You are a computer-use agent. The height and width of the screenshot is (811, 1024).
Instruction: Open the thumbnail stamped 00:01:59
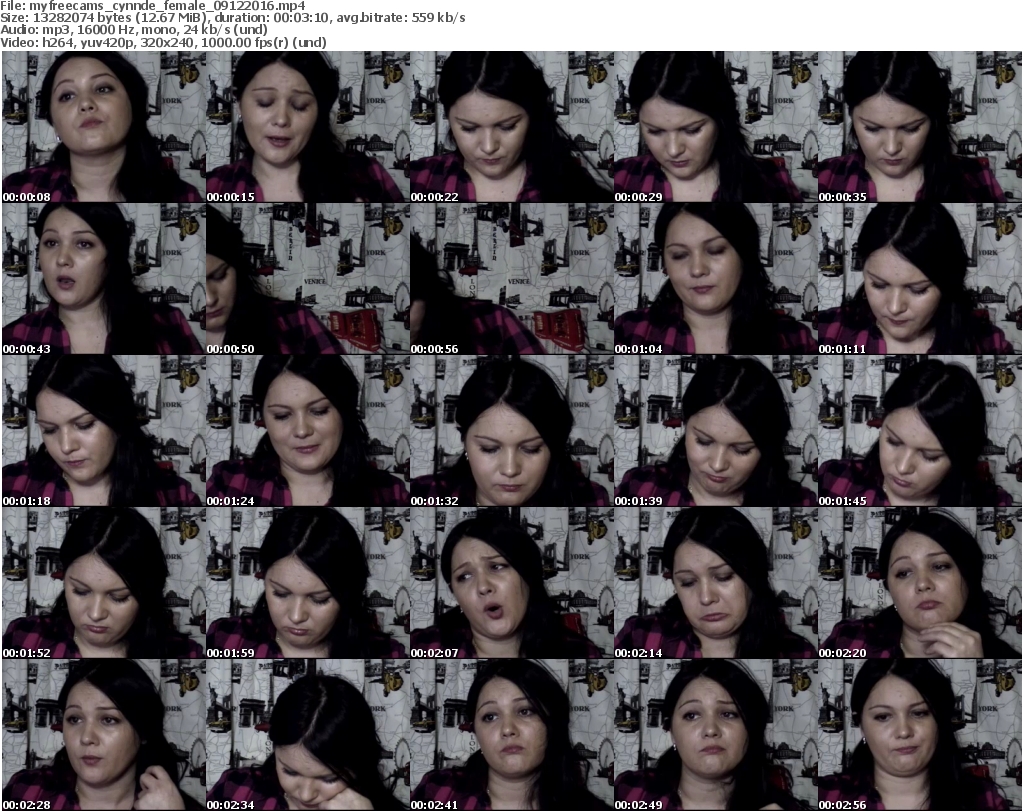pyautogui.click(x=308, y=582)
